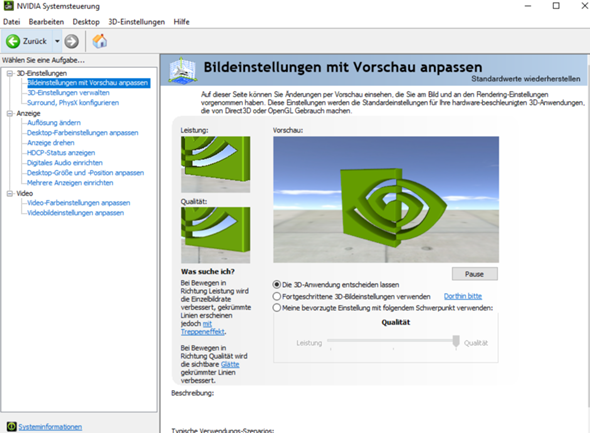Click the Systeminformationen icon at bottom left

click(x=11, y=426)
